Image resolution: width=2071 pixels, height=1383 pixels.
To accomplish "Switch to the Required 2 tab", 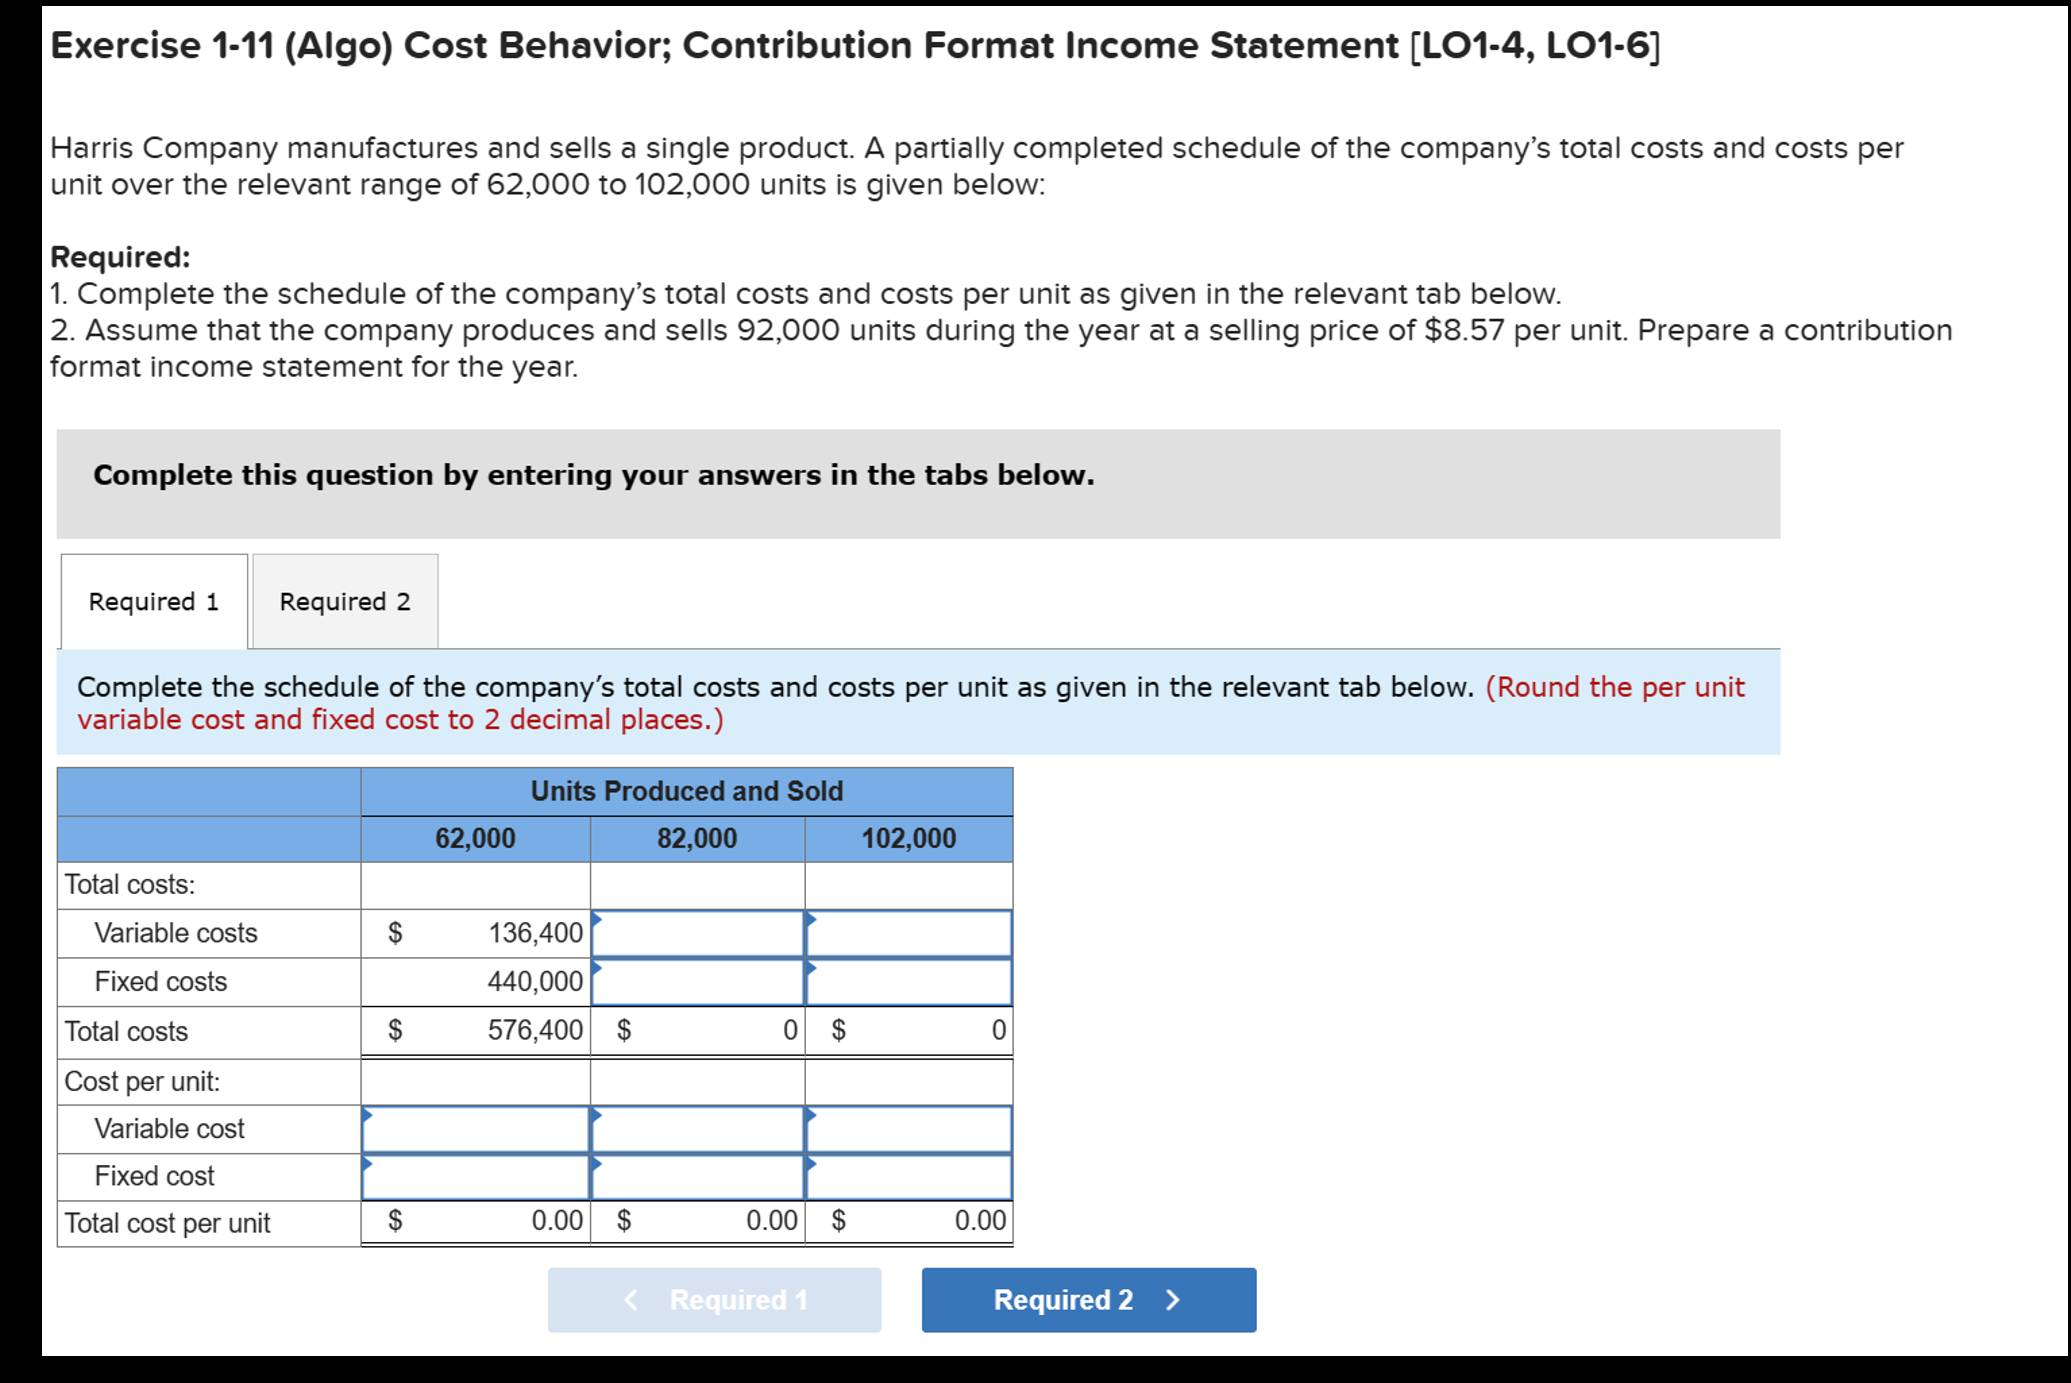I will tap(345, 601).
